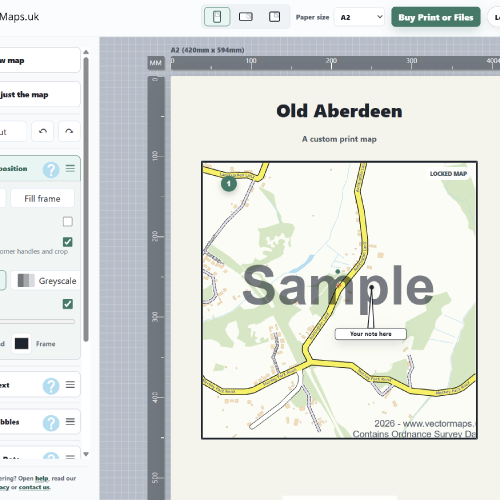500x500 pixels.
Task: Open help for the bubbles section
Action: coord(51,423)
